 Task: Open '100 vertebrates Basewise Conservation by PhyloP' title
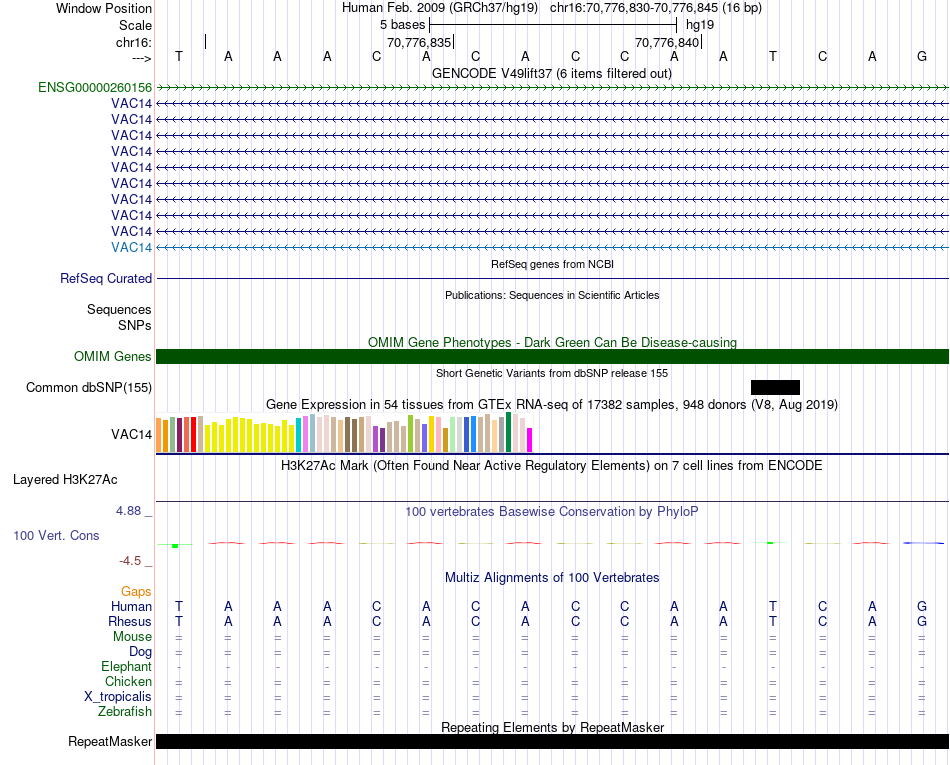click(552, 511)
